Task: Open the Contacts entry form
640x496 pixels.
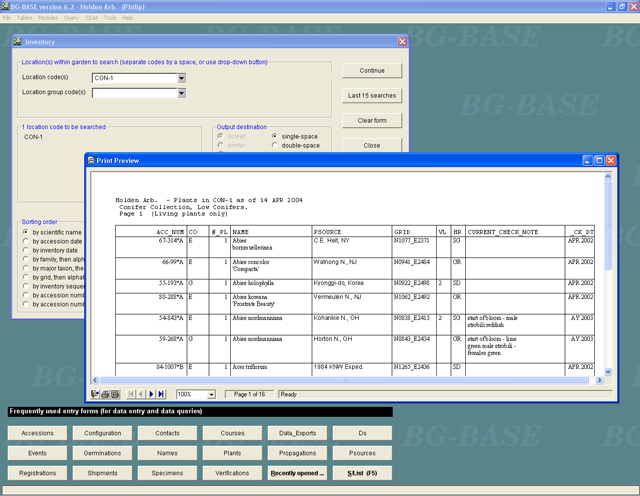Action: (167, 433)
